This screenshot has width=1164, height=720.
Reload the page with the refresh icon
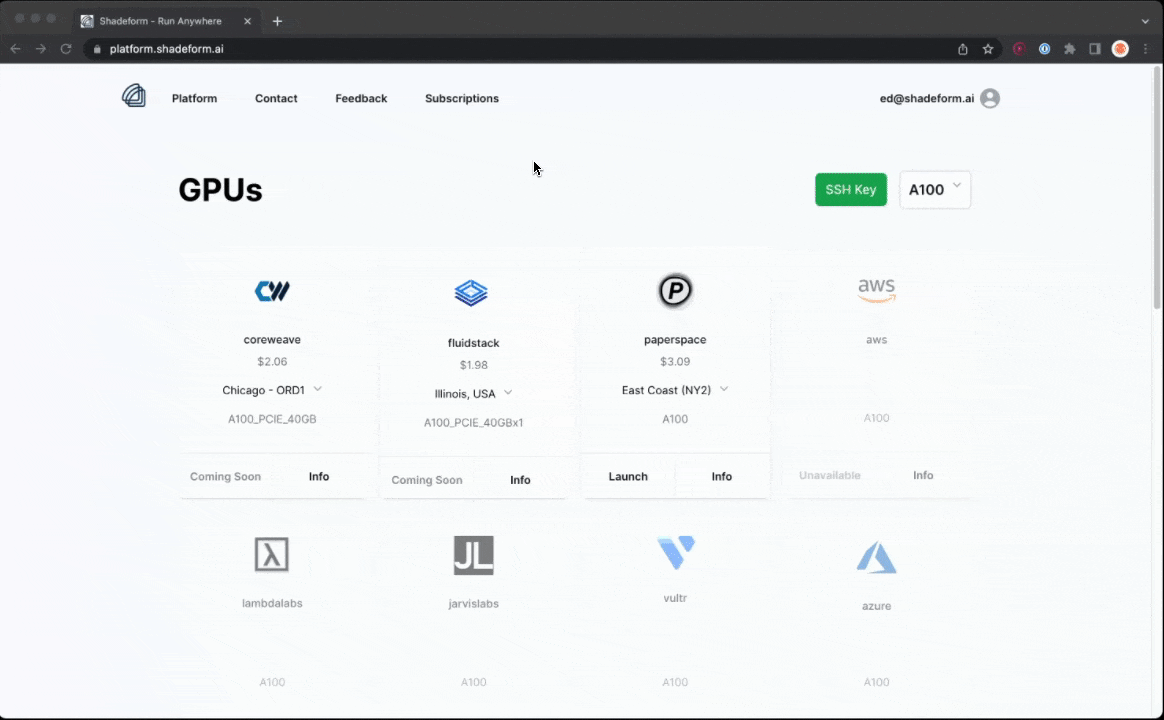[66, 49]
